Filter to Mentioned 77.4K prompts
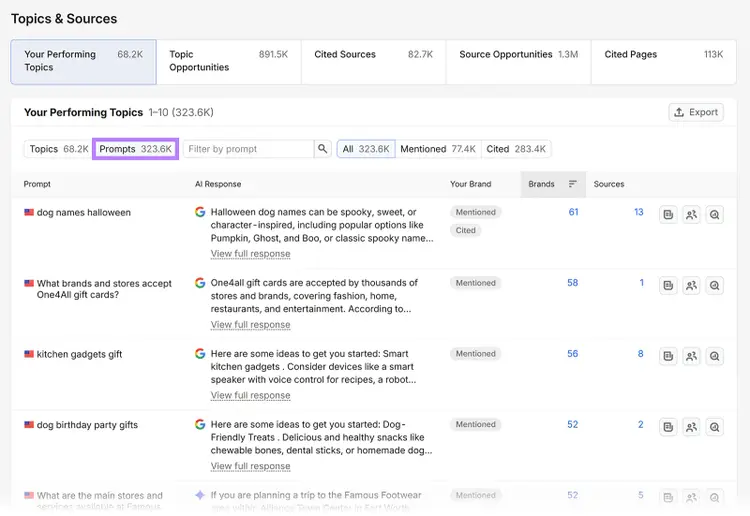750x516 pixels. point(438,149)
